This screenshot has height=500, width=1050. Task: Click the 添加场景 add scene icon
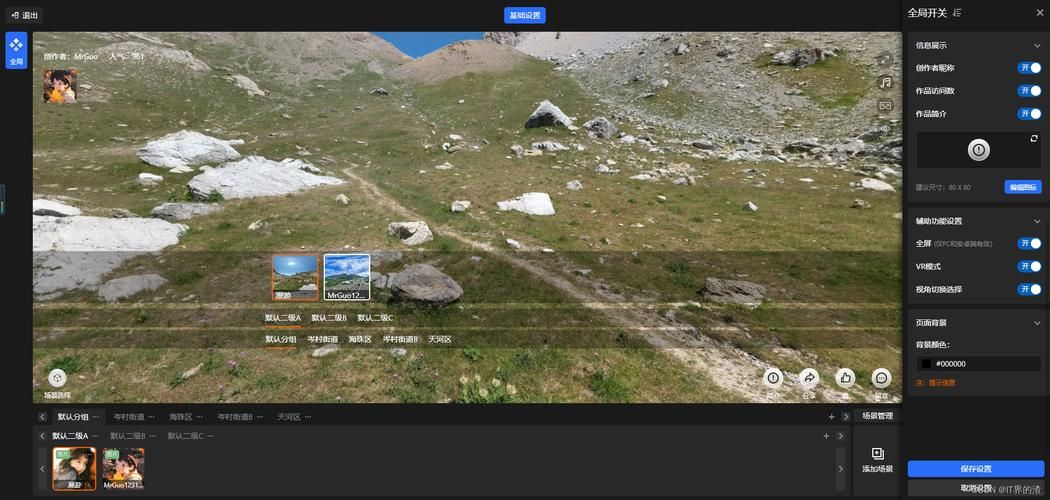877,454
